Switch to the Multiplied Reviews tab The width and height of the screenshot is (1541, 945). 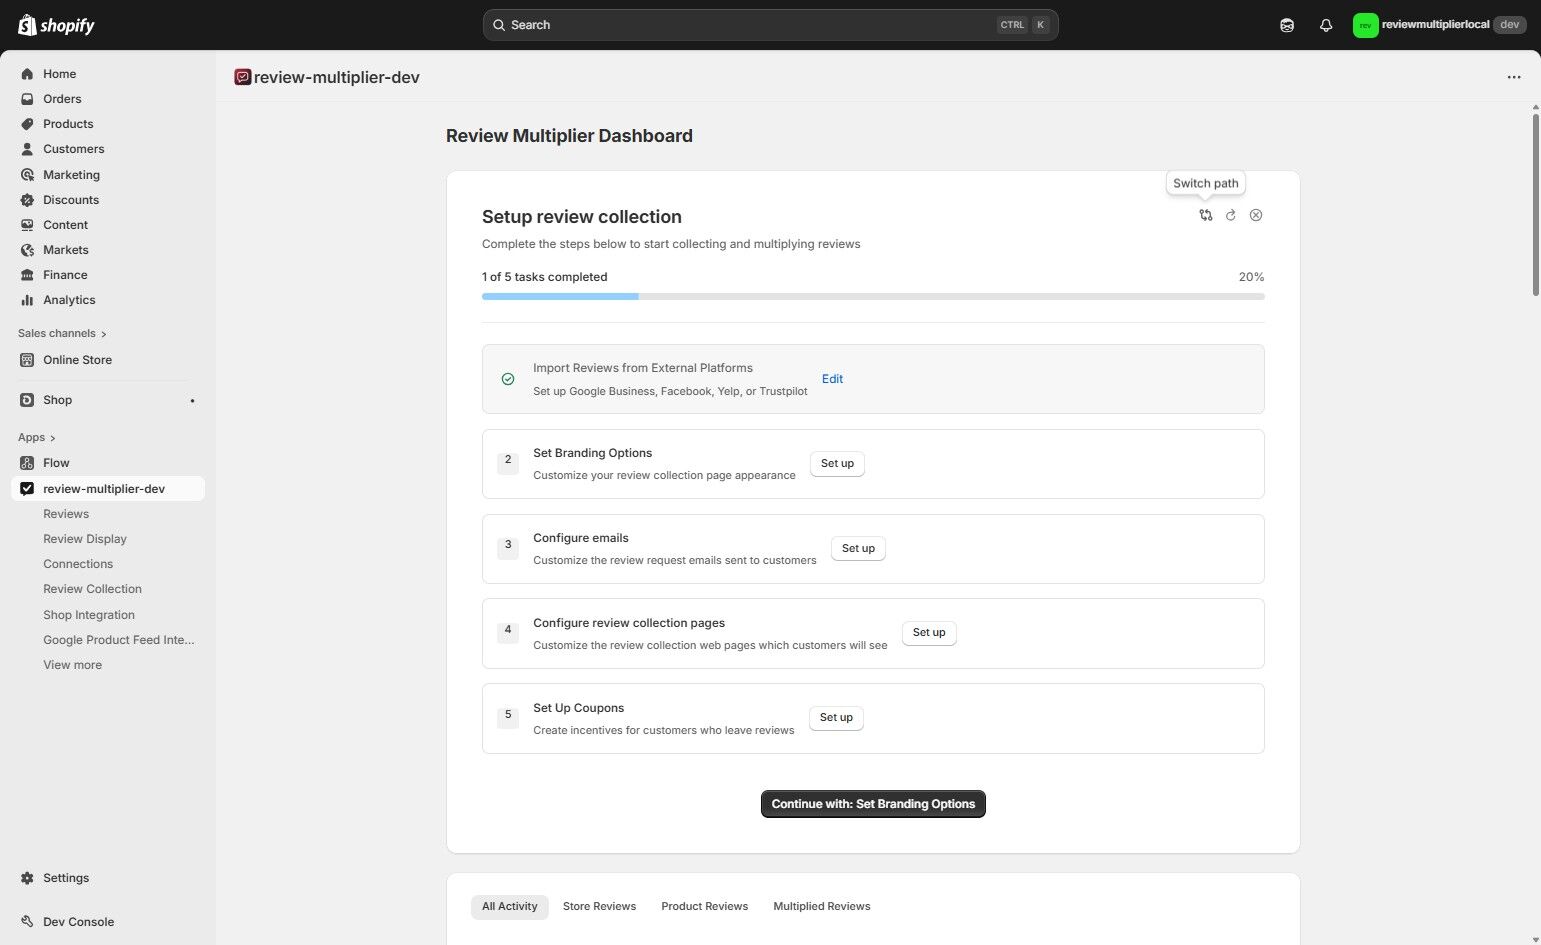pos(821,906)
